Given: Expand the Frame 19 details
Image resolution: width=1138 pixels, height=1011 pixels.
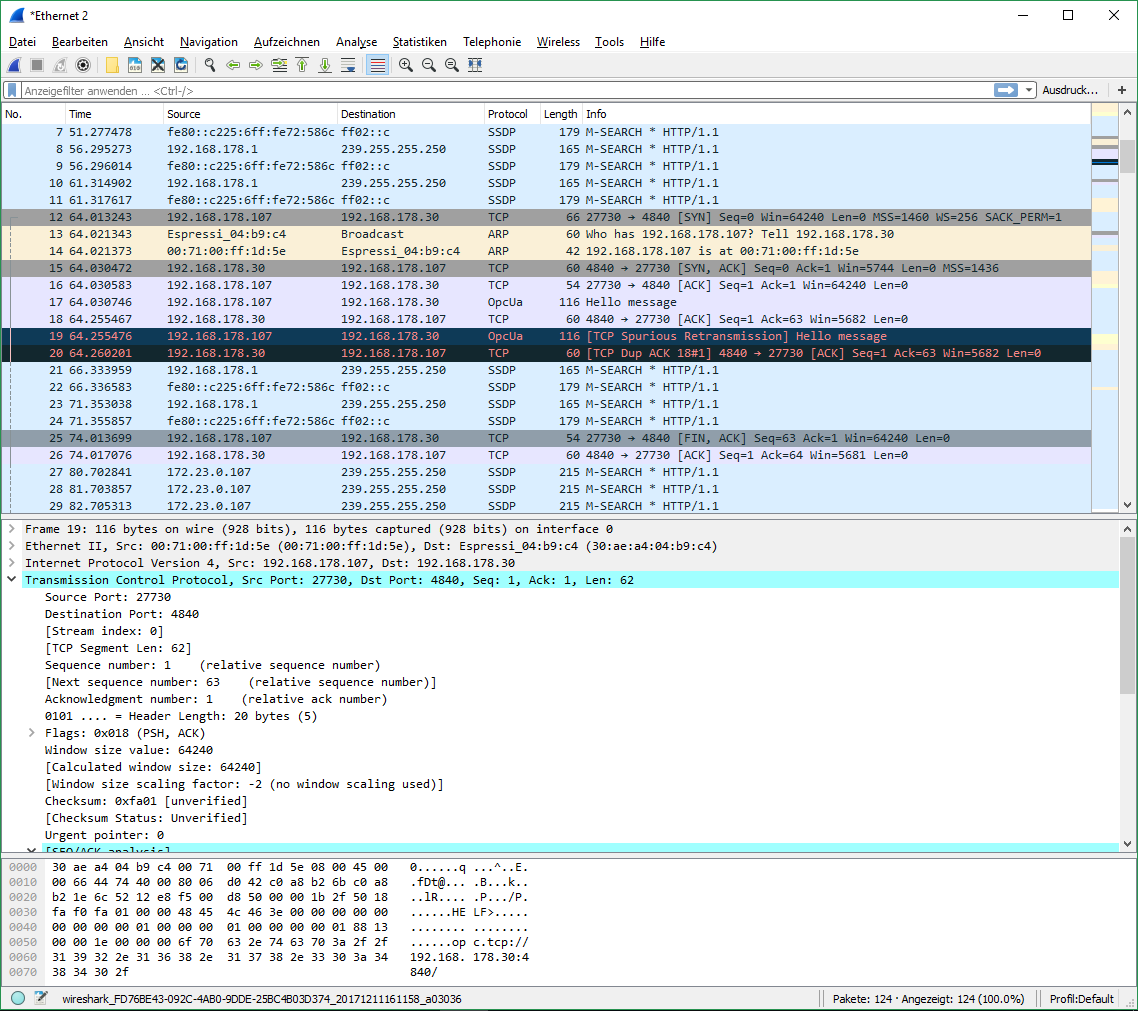Looking at the screenshot, I should (x=12, y=529).
